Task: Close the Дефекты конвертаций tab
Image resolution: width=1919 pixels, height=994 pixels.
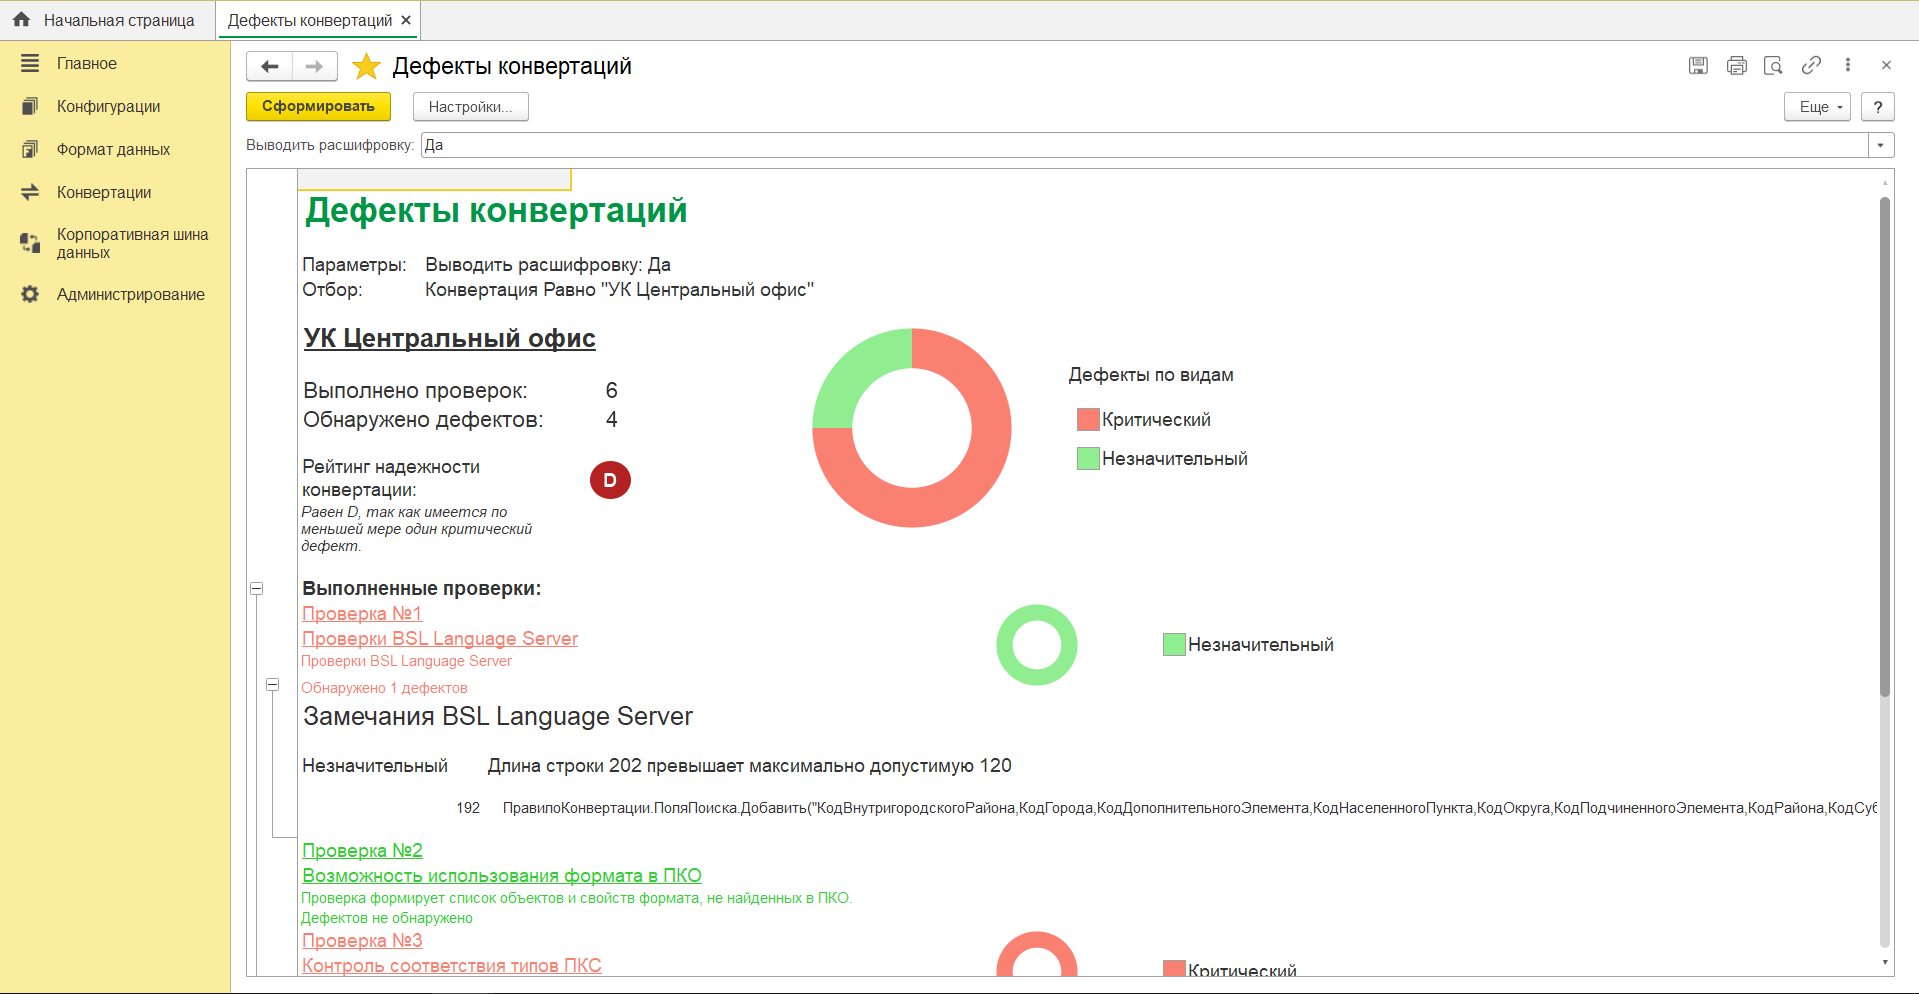Action: click(405, 20)
